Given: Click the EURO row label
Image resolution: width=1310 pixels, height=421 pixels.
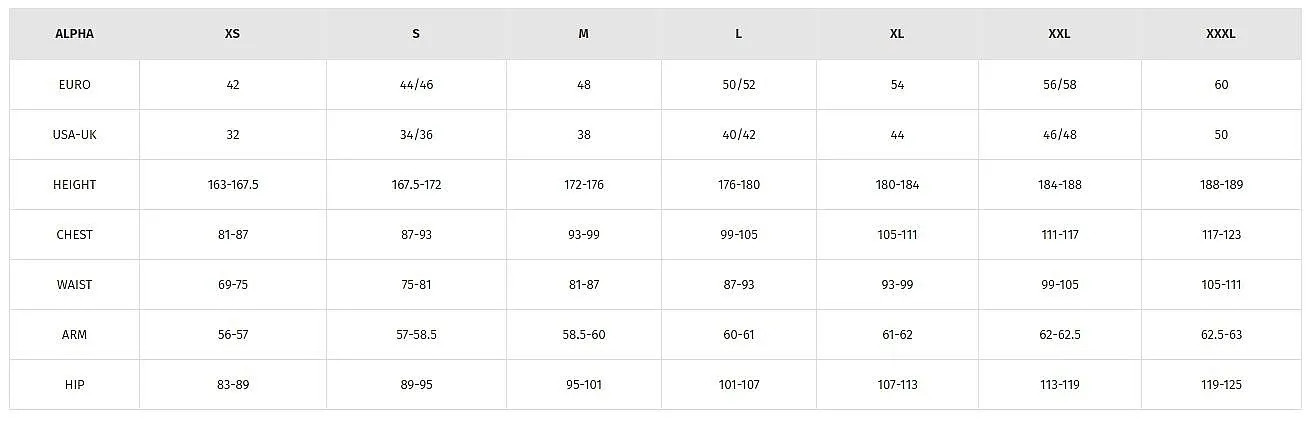Looking at the screenshot, I should (x=74, y=85).
